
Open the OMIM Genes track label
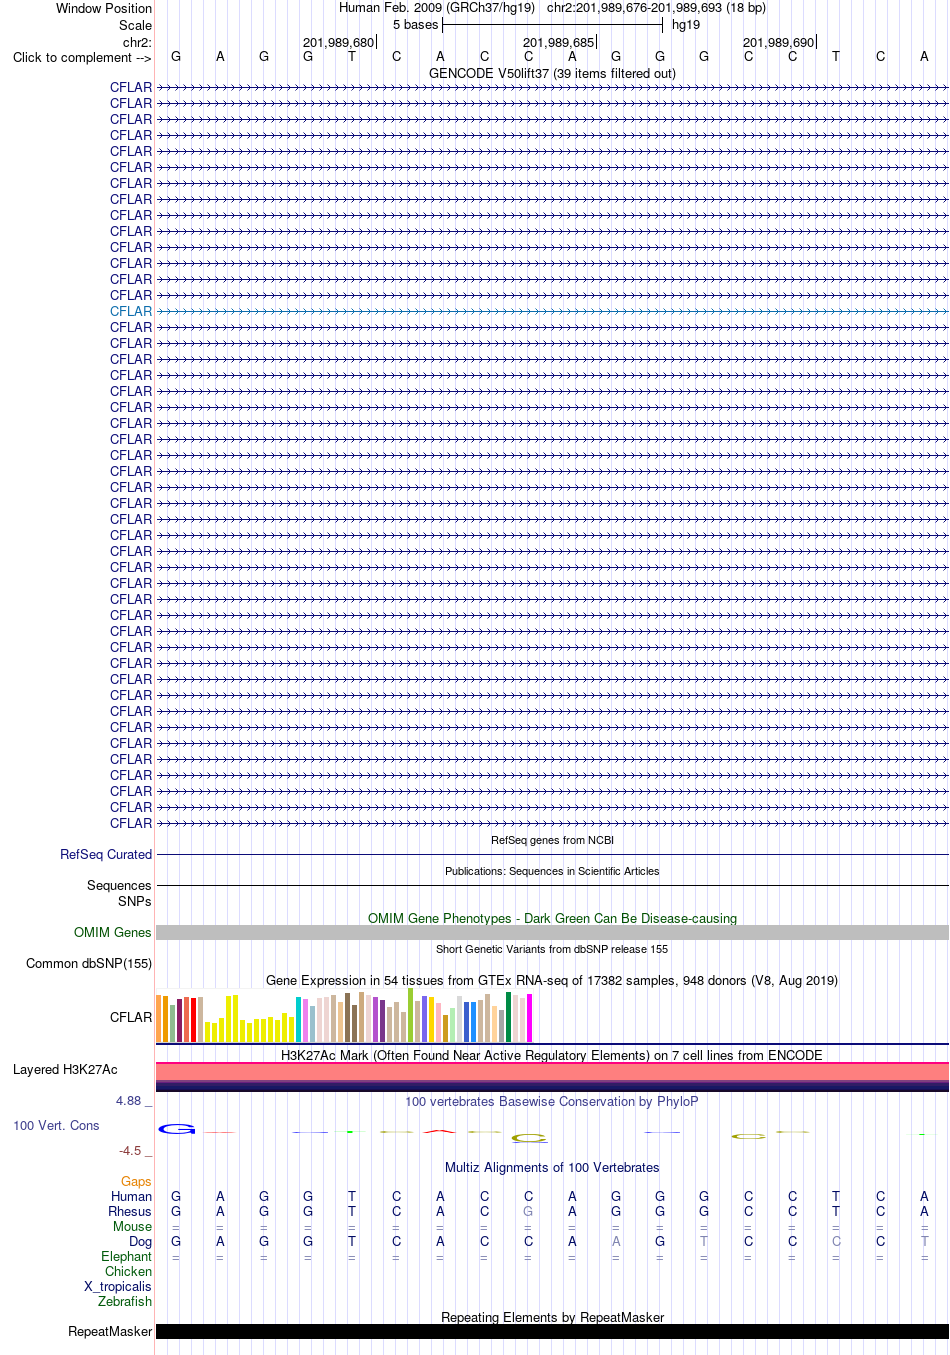tap(113, 932)
